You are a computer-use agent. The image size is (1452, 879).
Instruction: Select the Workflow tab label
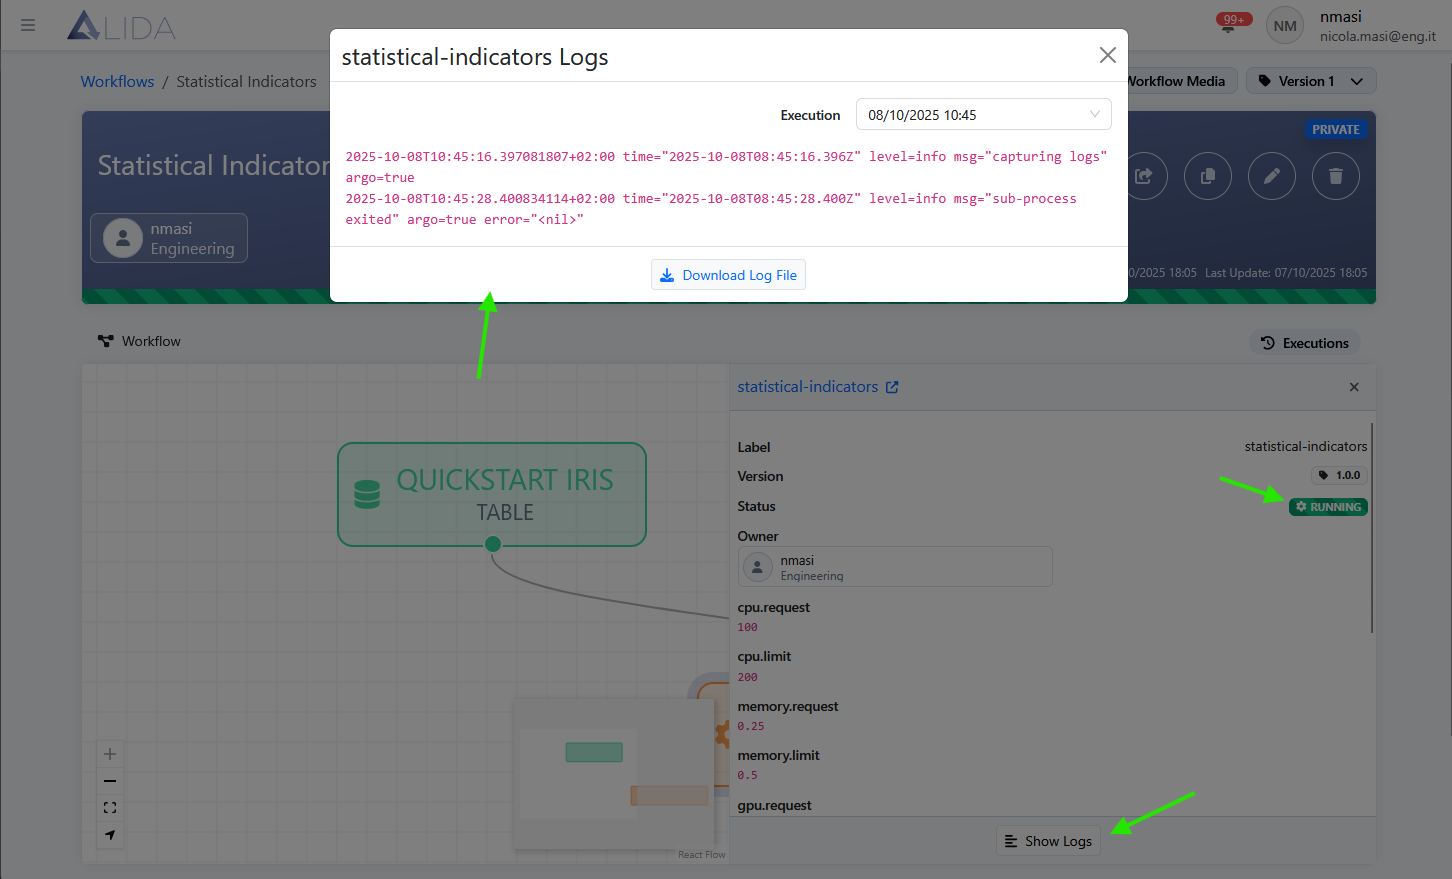[139, 341]
